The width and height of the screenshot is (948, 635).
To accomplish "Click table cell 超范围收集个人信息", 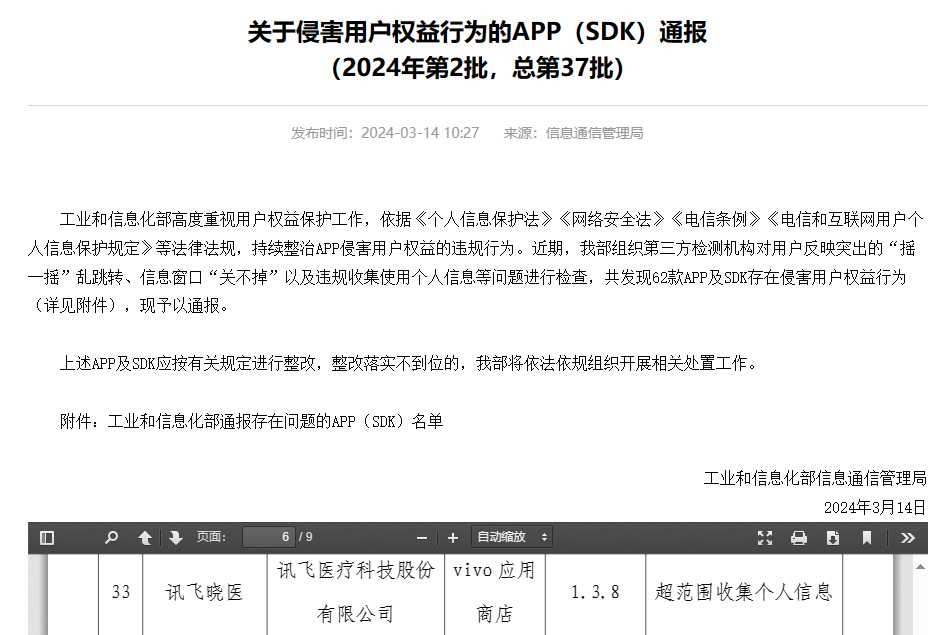I will tap(744, 592).
